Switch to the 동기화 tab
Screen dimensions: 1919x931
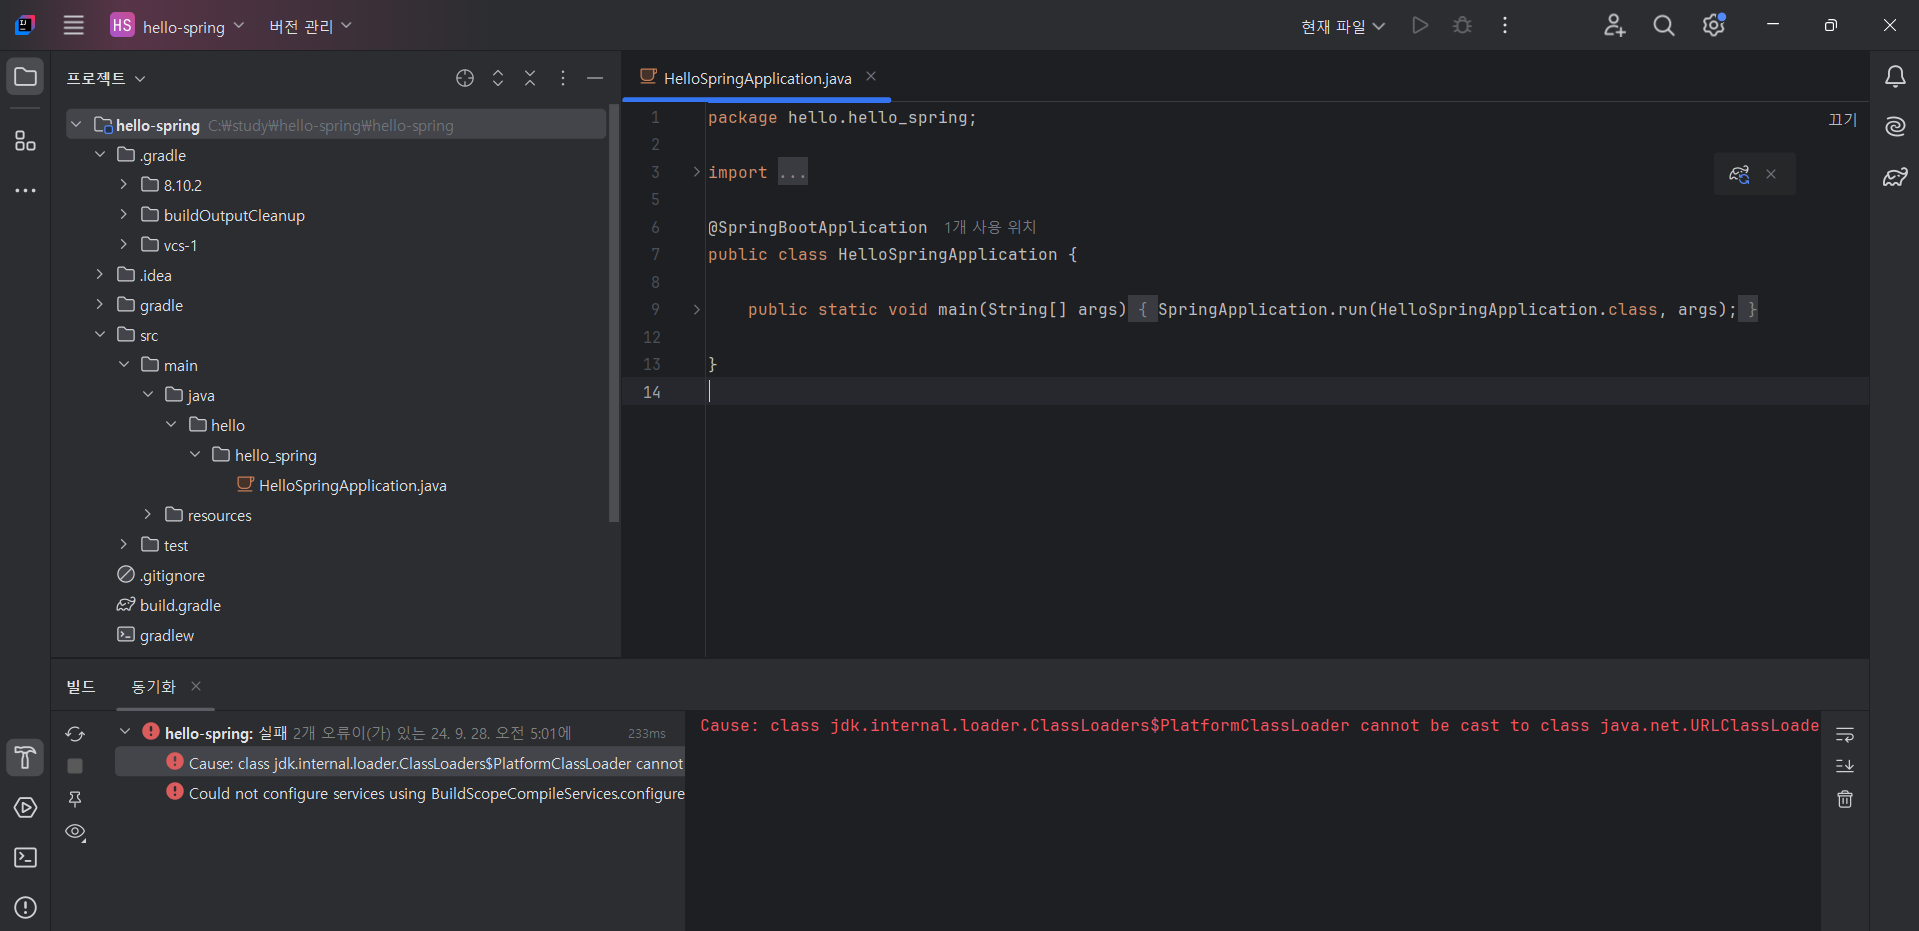153,686
